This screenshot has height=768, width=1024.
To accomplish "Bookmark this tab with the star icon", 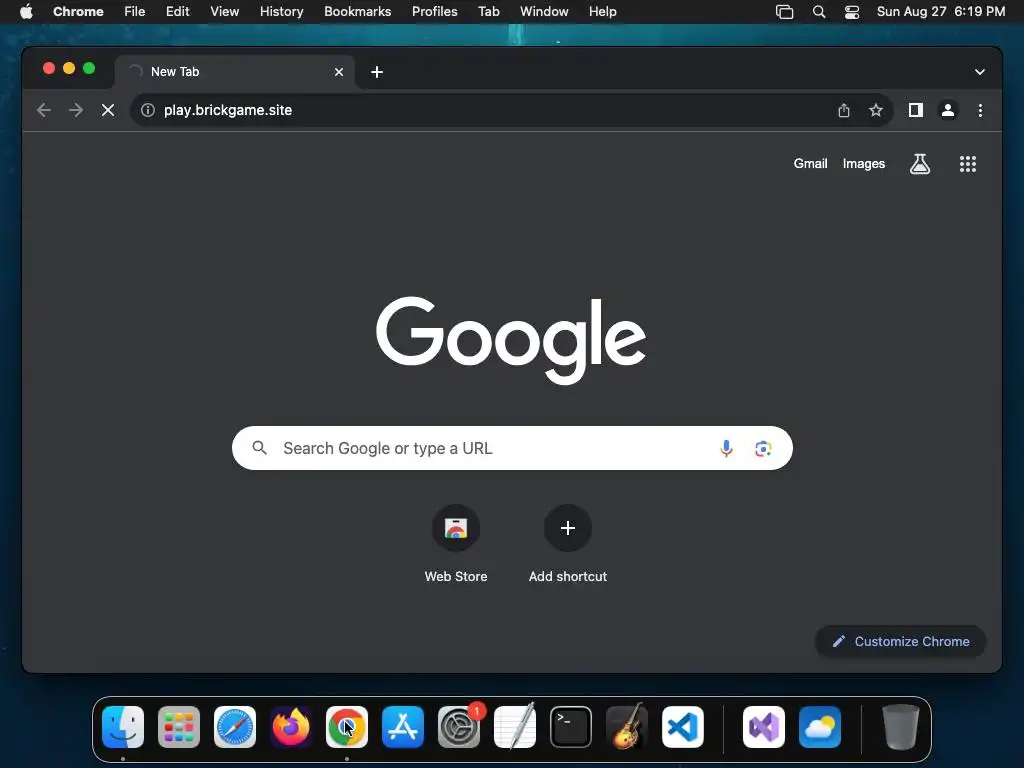I will (x=876, y=110).
